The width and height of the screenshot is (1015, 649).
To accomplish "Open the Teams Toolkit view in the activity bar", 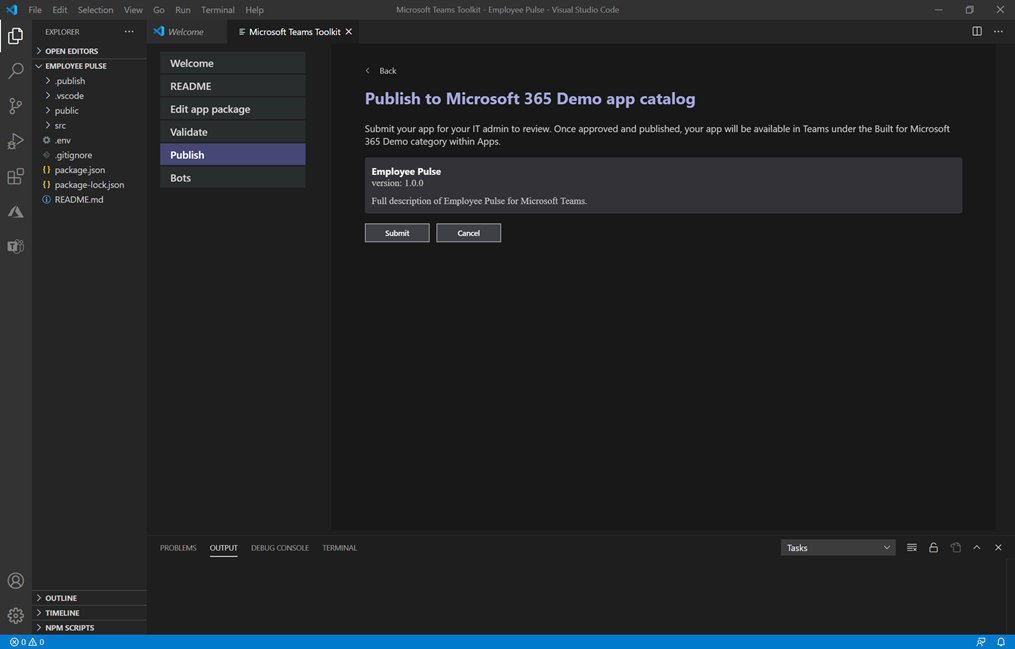I will pos(16,246).
